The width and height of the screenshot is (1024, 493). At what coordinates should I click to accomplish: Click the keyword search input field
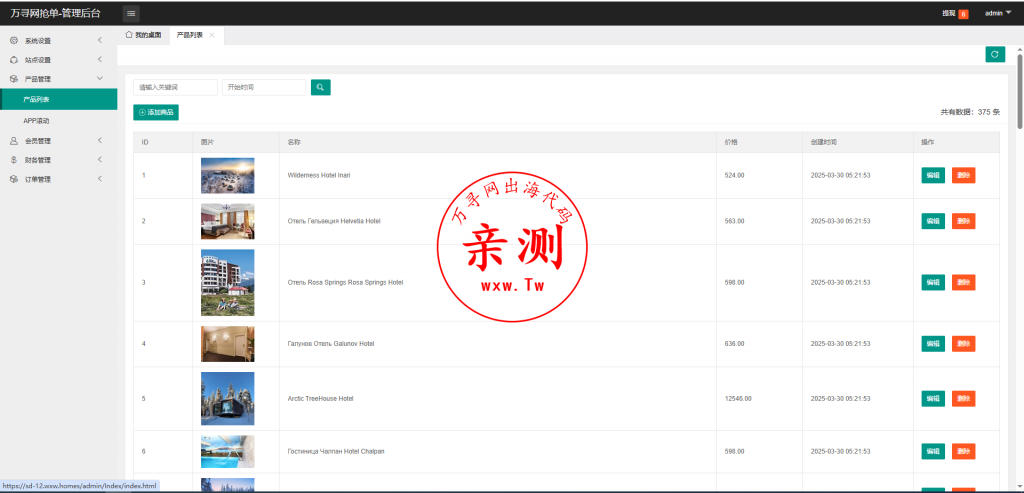pyautogui.click(x=175, y=87)
